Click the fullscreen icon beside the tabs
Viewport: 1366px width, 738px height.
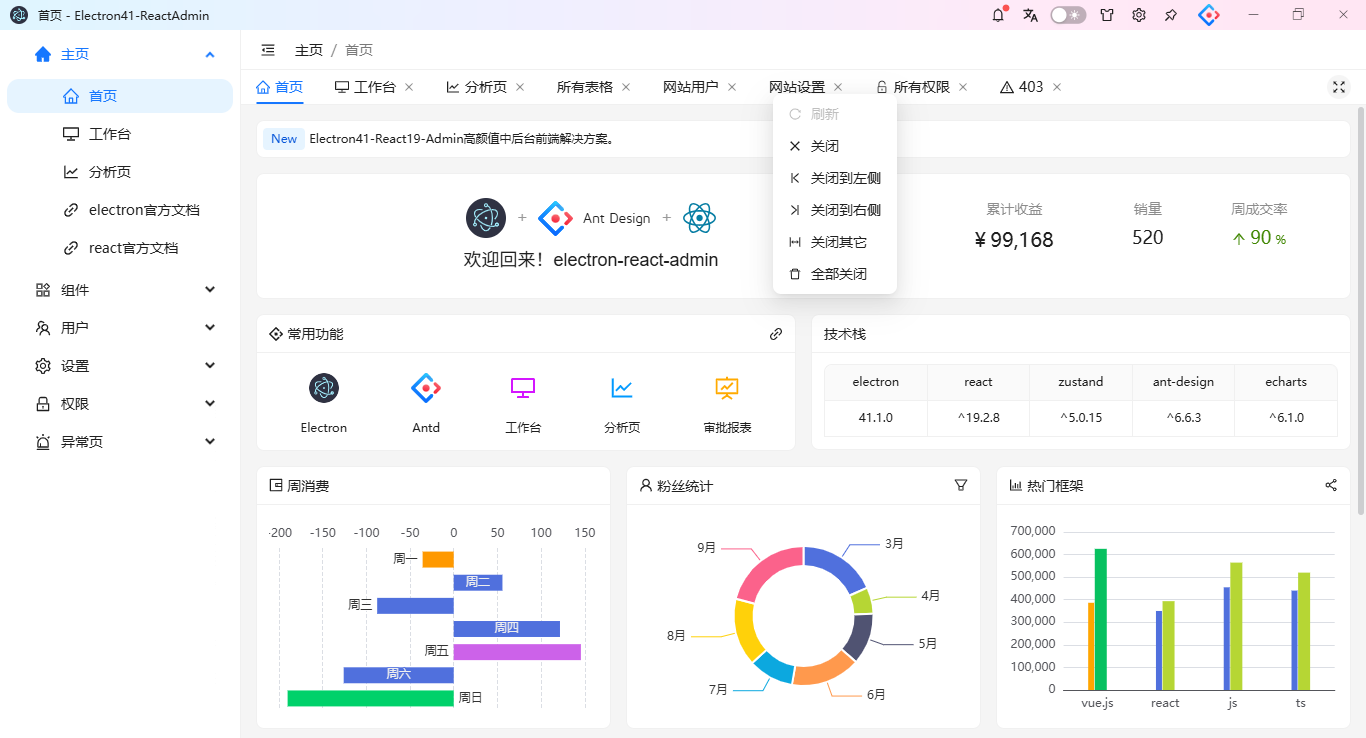[x=1338, y=87]
